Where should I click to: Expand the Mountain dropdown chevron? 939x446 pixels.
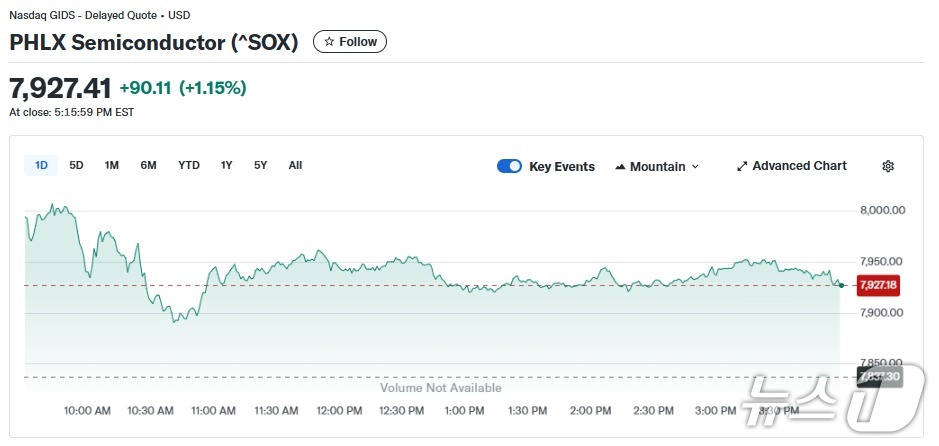pyautogui.click(x=695, y=167)
